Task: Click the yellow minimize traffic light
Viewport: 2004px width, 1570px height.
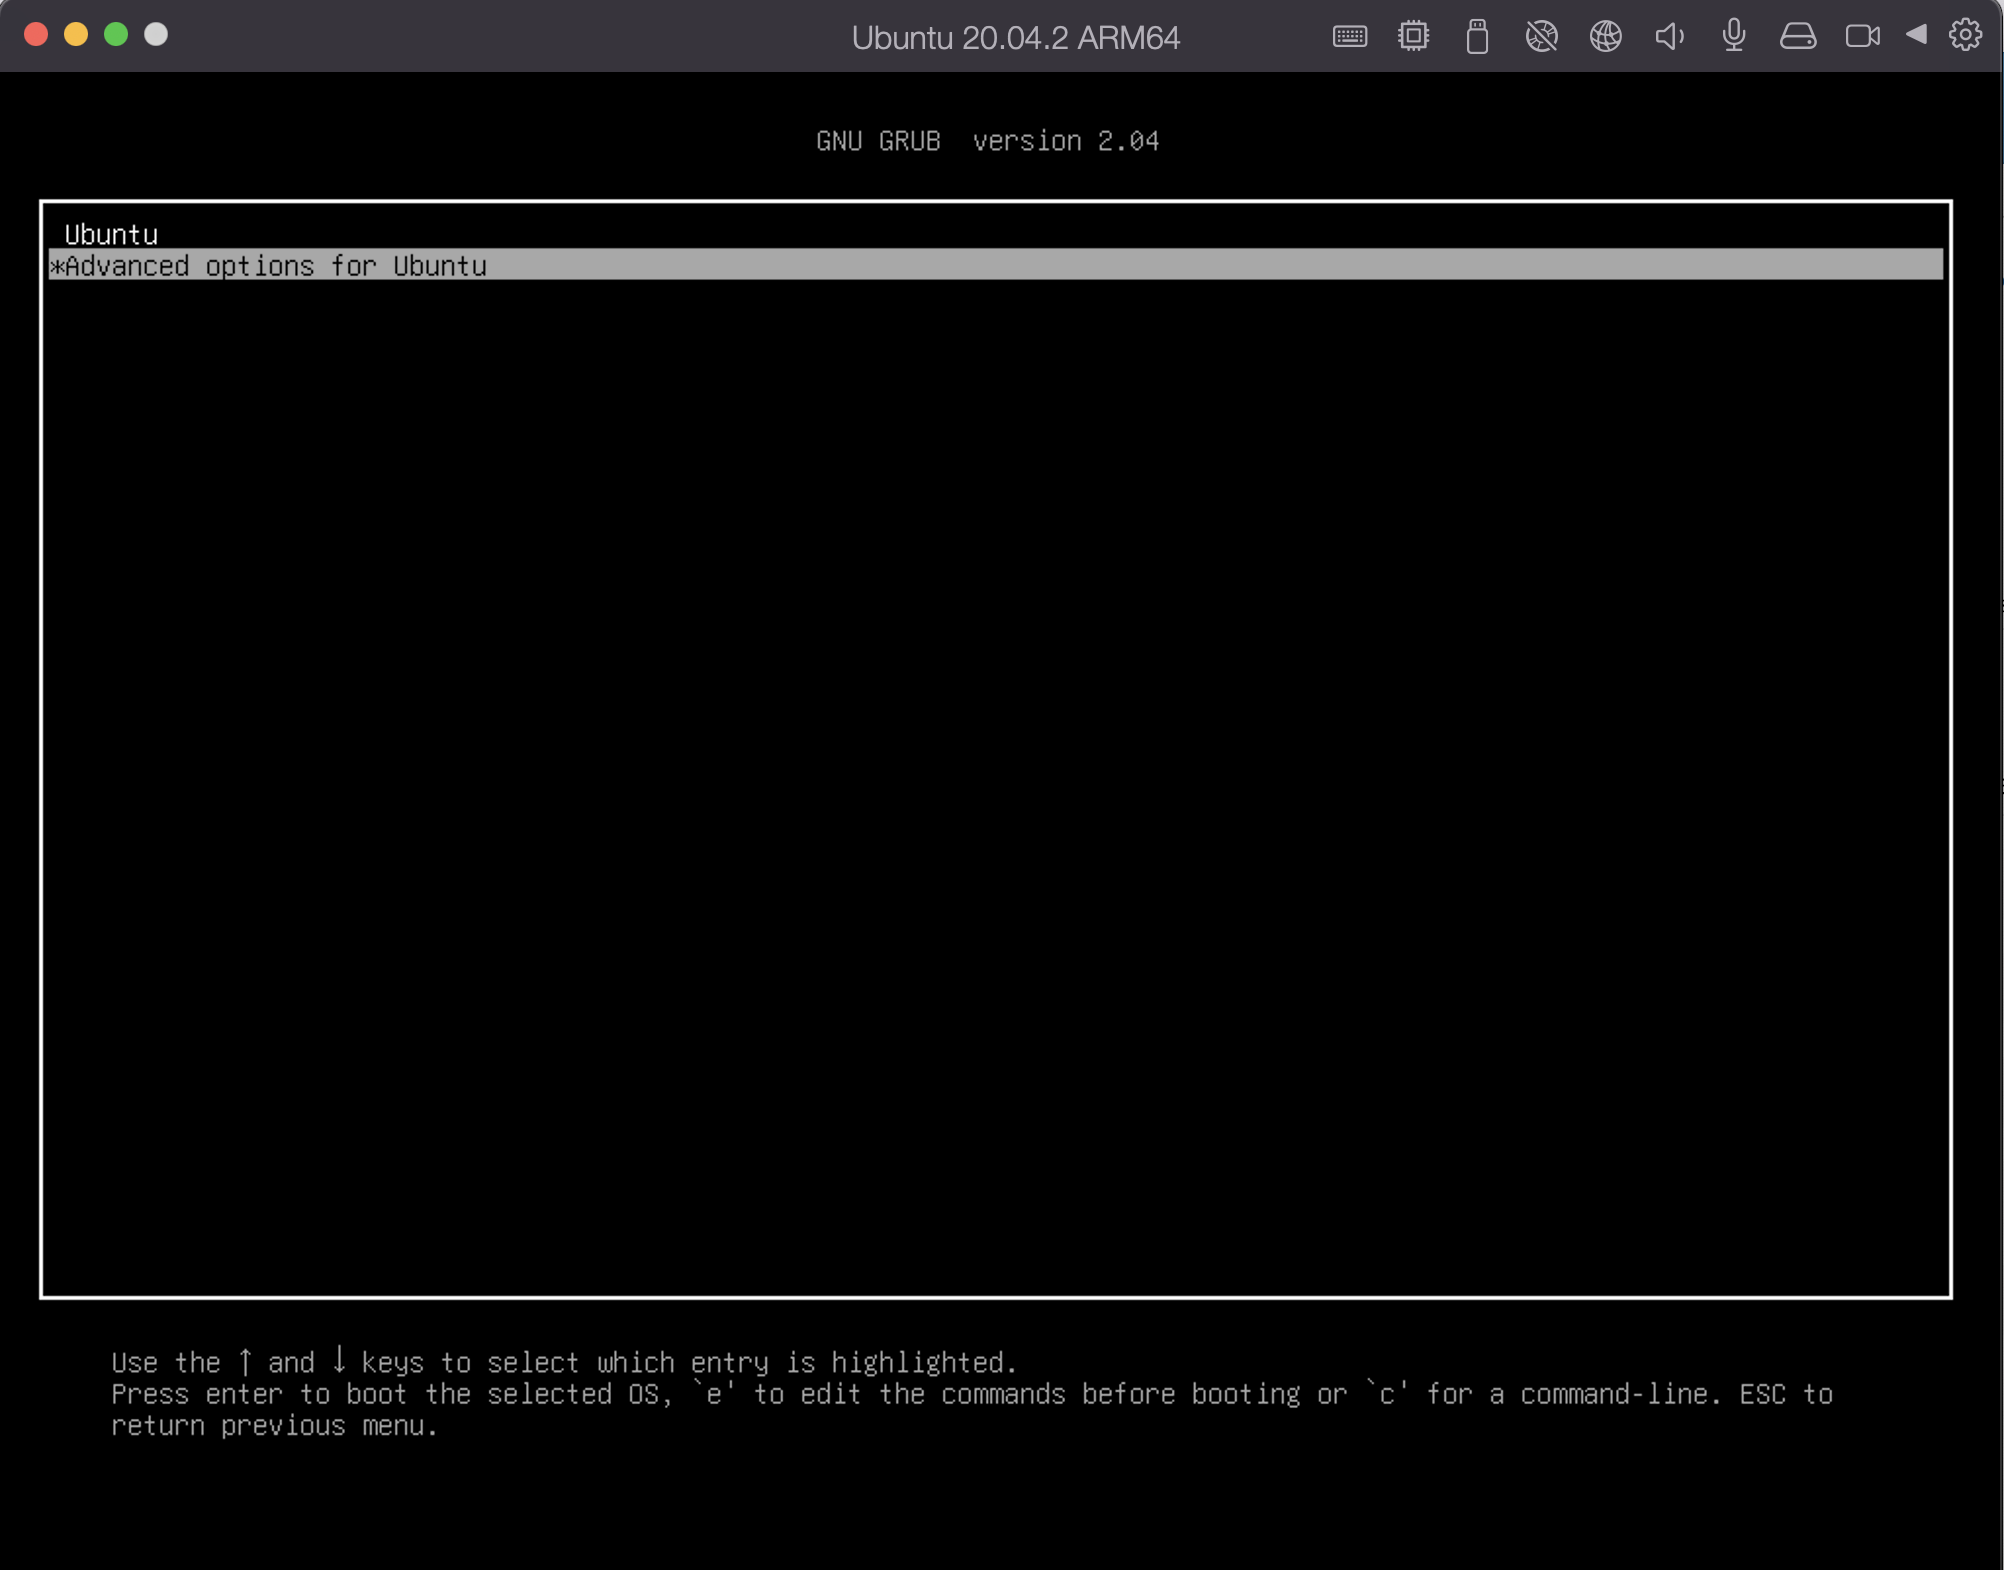Action: click(x=75, y=33)
